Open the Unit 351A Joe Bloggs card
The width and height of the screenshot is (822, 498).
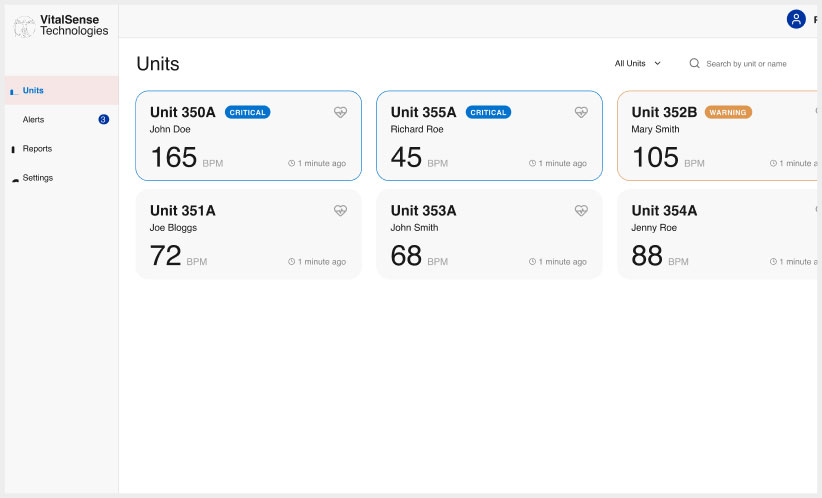coord(248,234)
